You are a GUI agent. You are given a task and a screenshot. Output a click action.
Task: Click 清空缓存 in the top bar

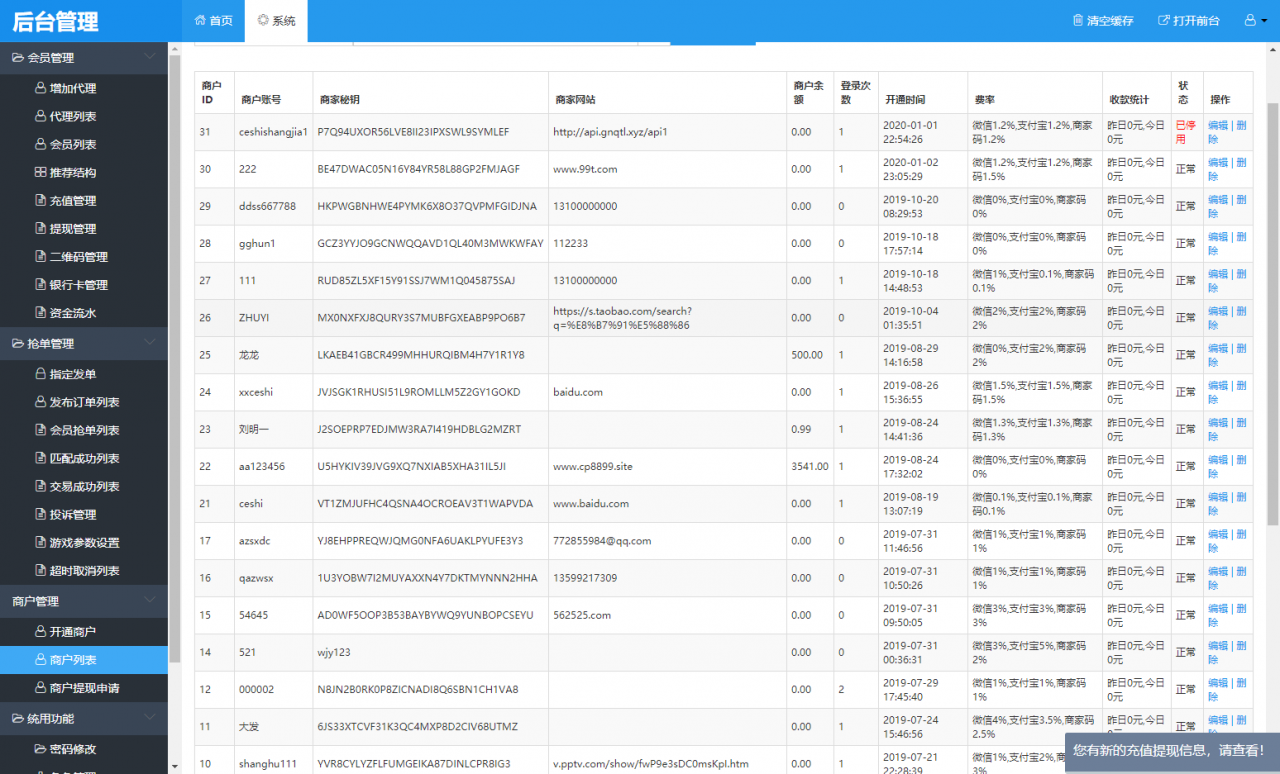tap(1103, 20)
